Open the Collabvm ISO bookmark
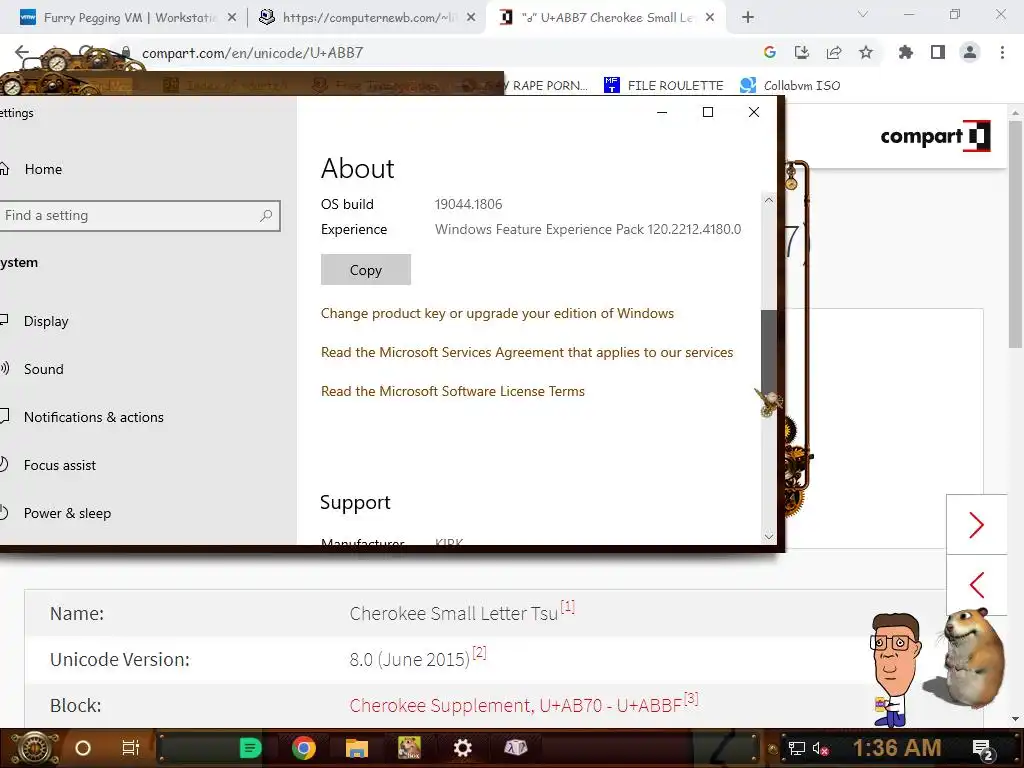Viewport: 1024px width, 768px height. click(x=790, y=86)
